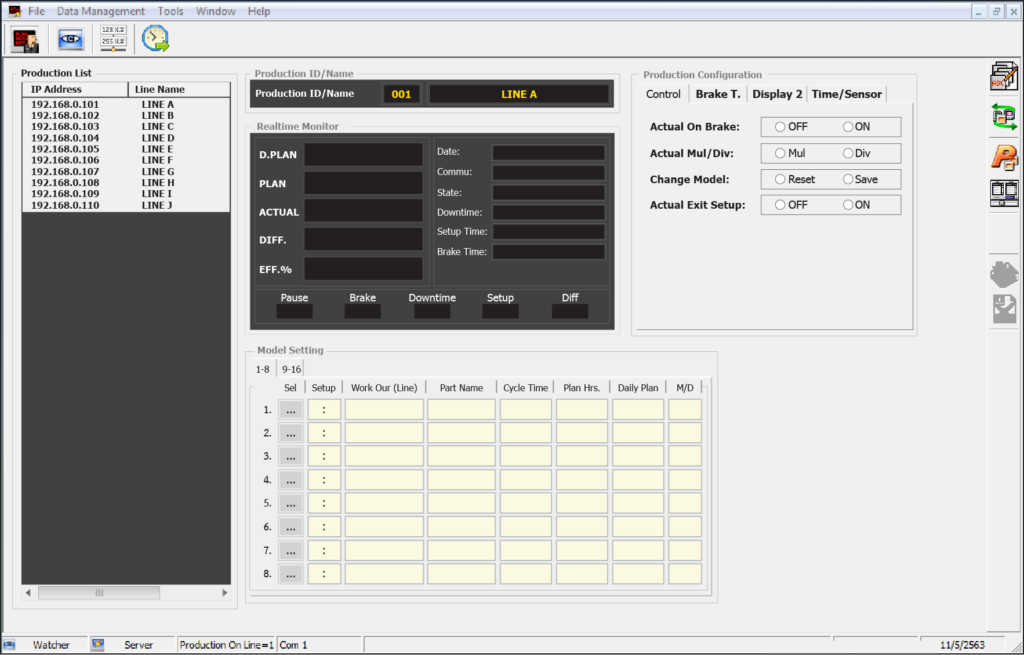The height and width of the screenshot is (655, 1024).
Task: Open the eye monitor view icon
Action: point(70,39)
